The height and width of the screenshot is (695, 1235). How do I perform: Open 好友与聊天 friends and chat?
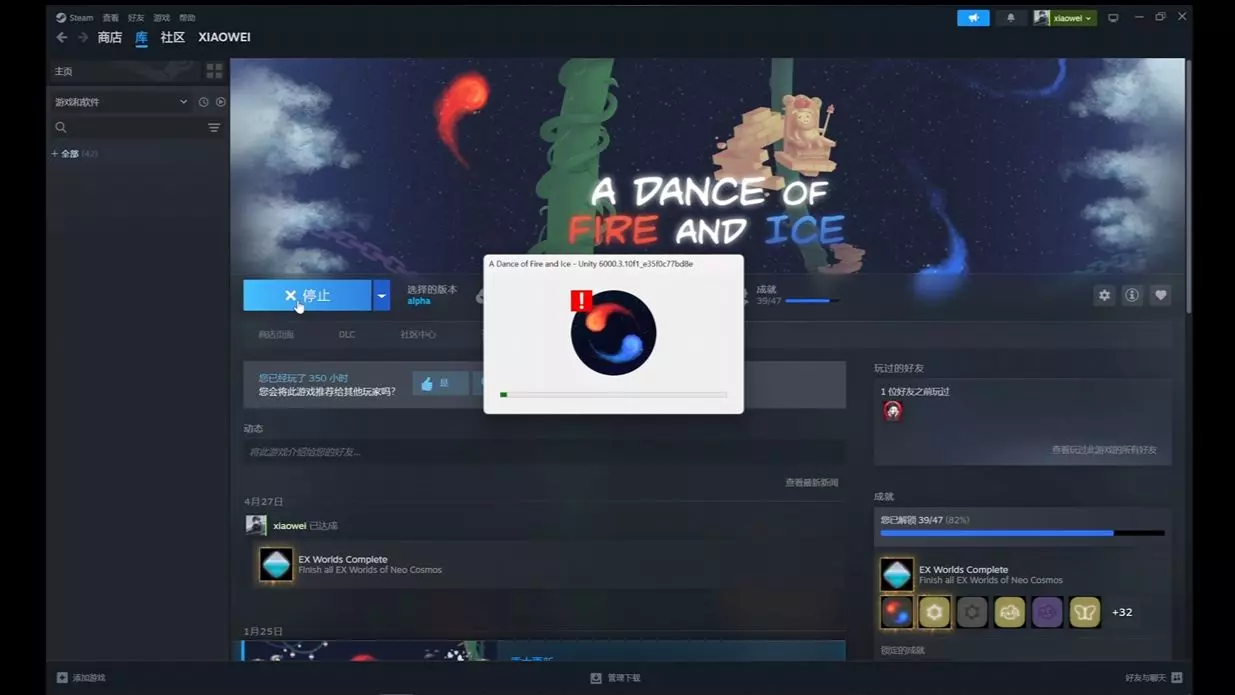click(x=1154, y=678)
